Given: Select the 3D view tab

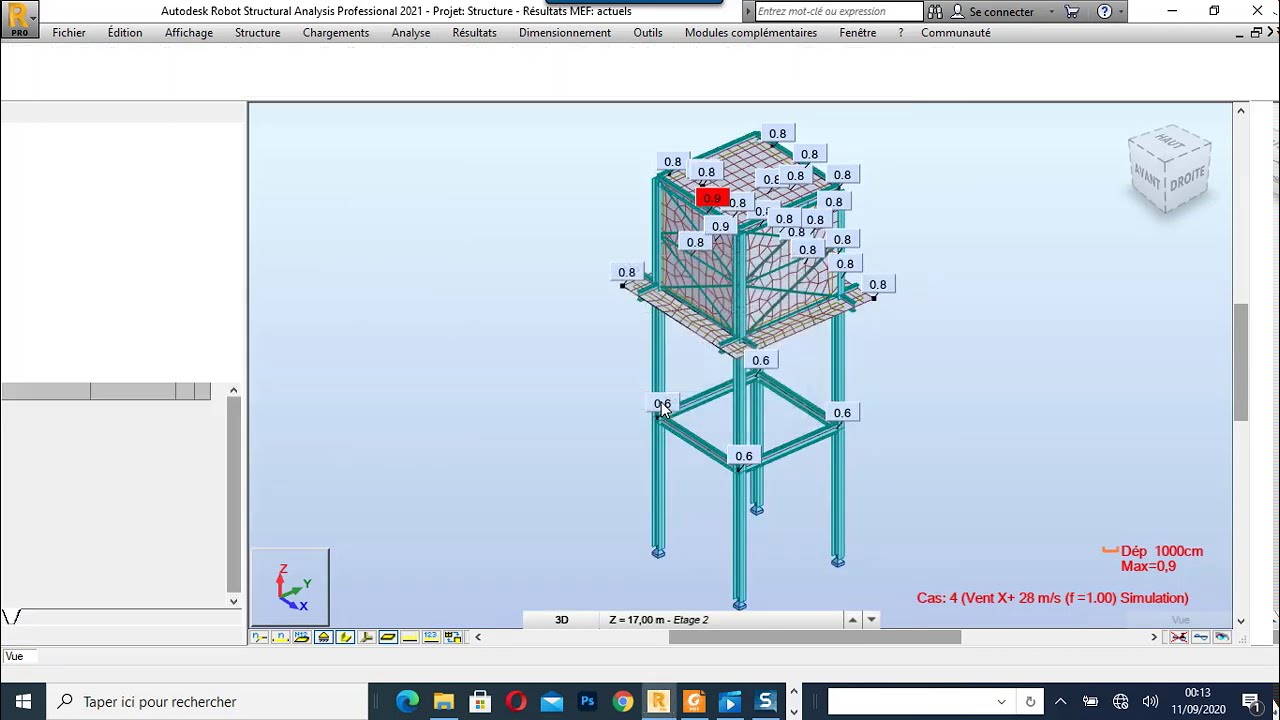Looking at the screenshot, I should point(562,620).
